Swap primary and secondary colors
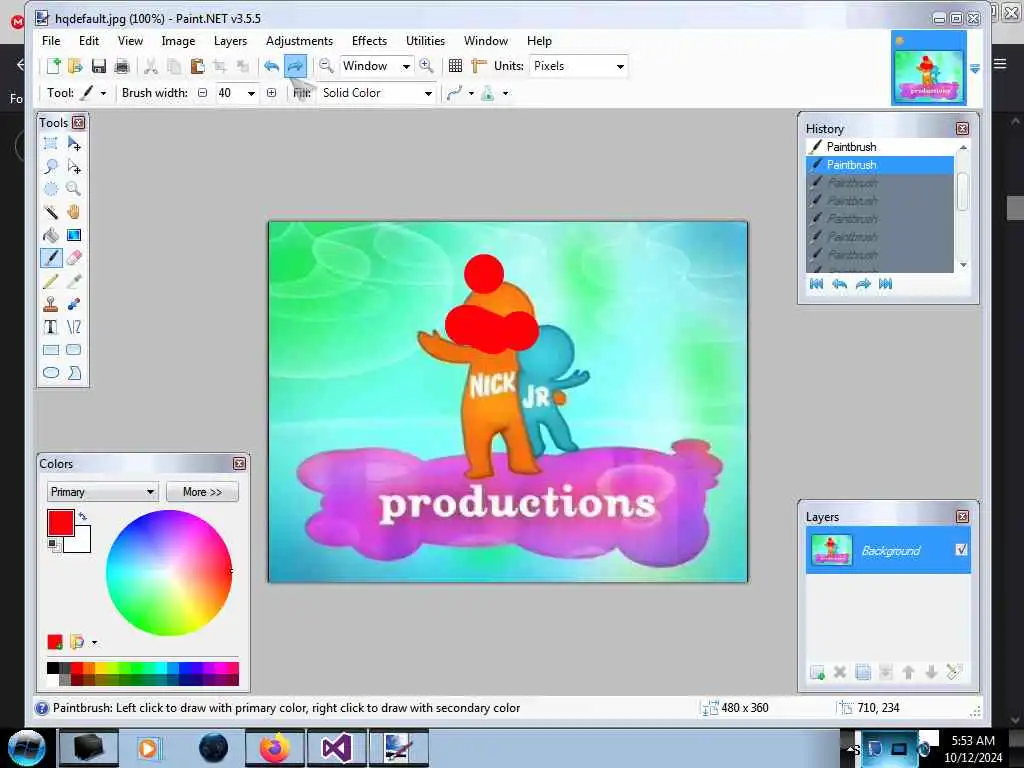 click(83, 516)
